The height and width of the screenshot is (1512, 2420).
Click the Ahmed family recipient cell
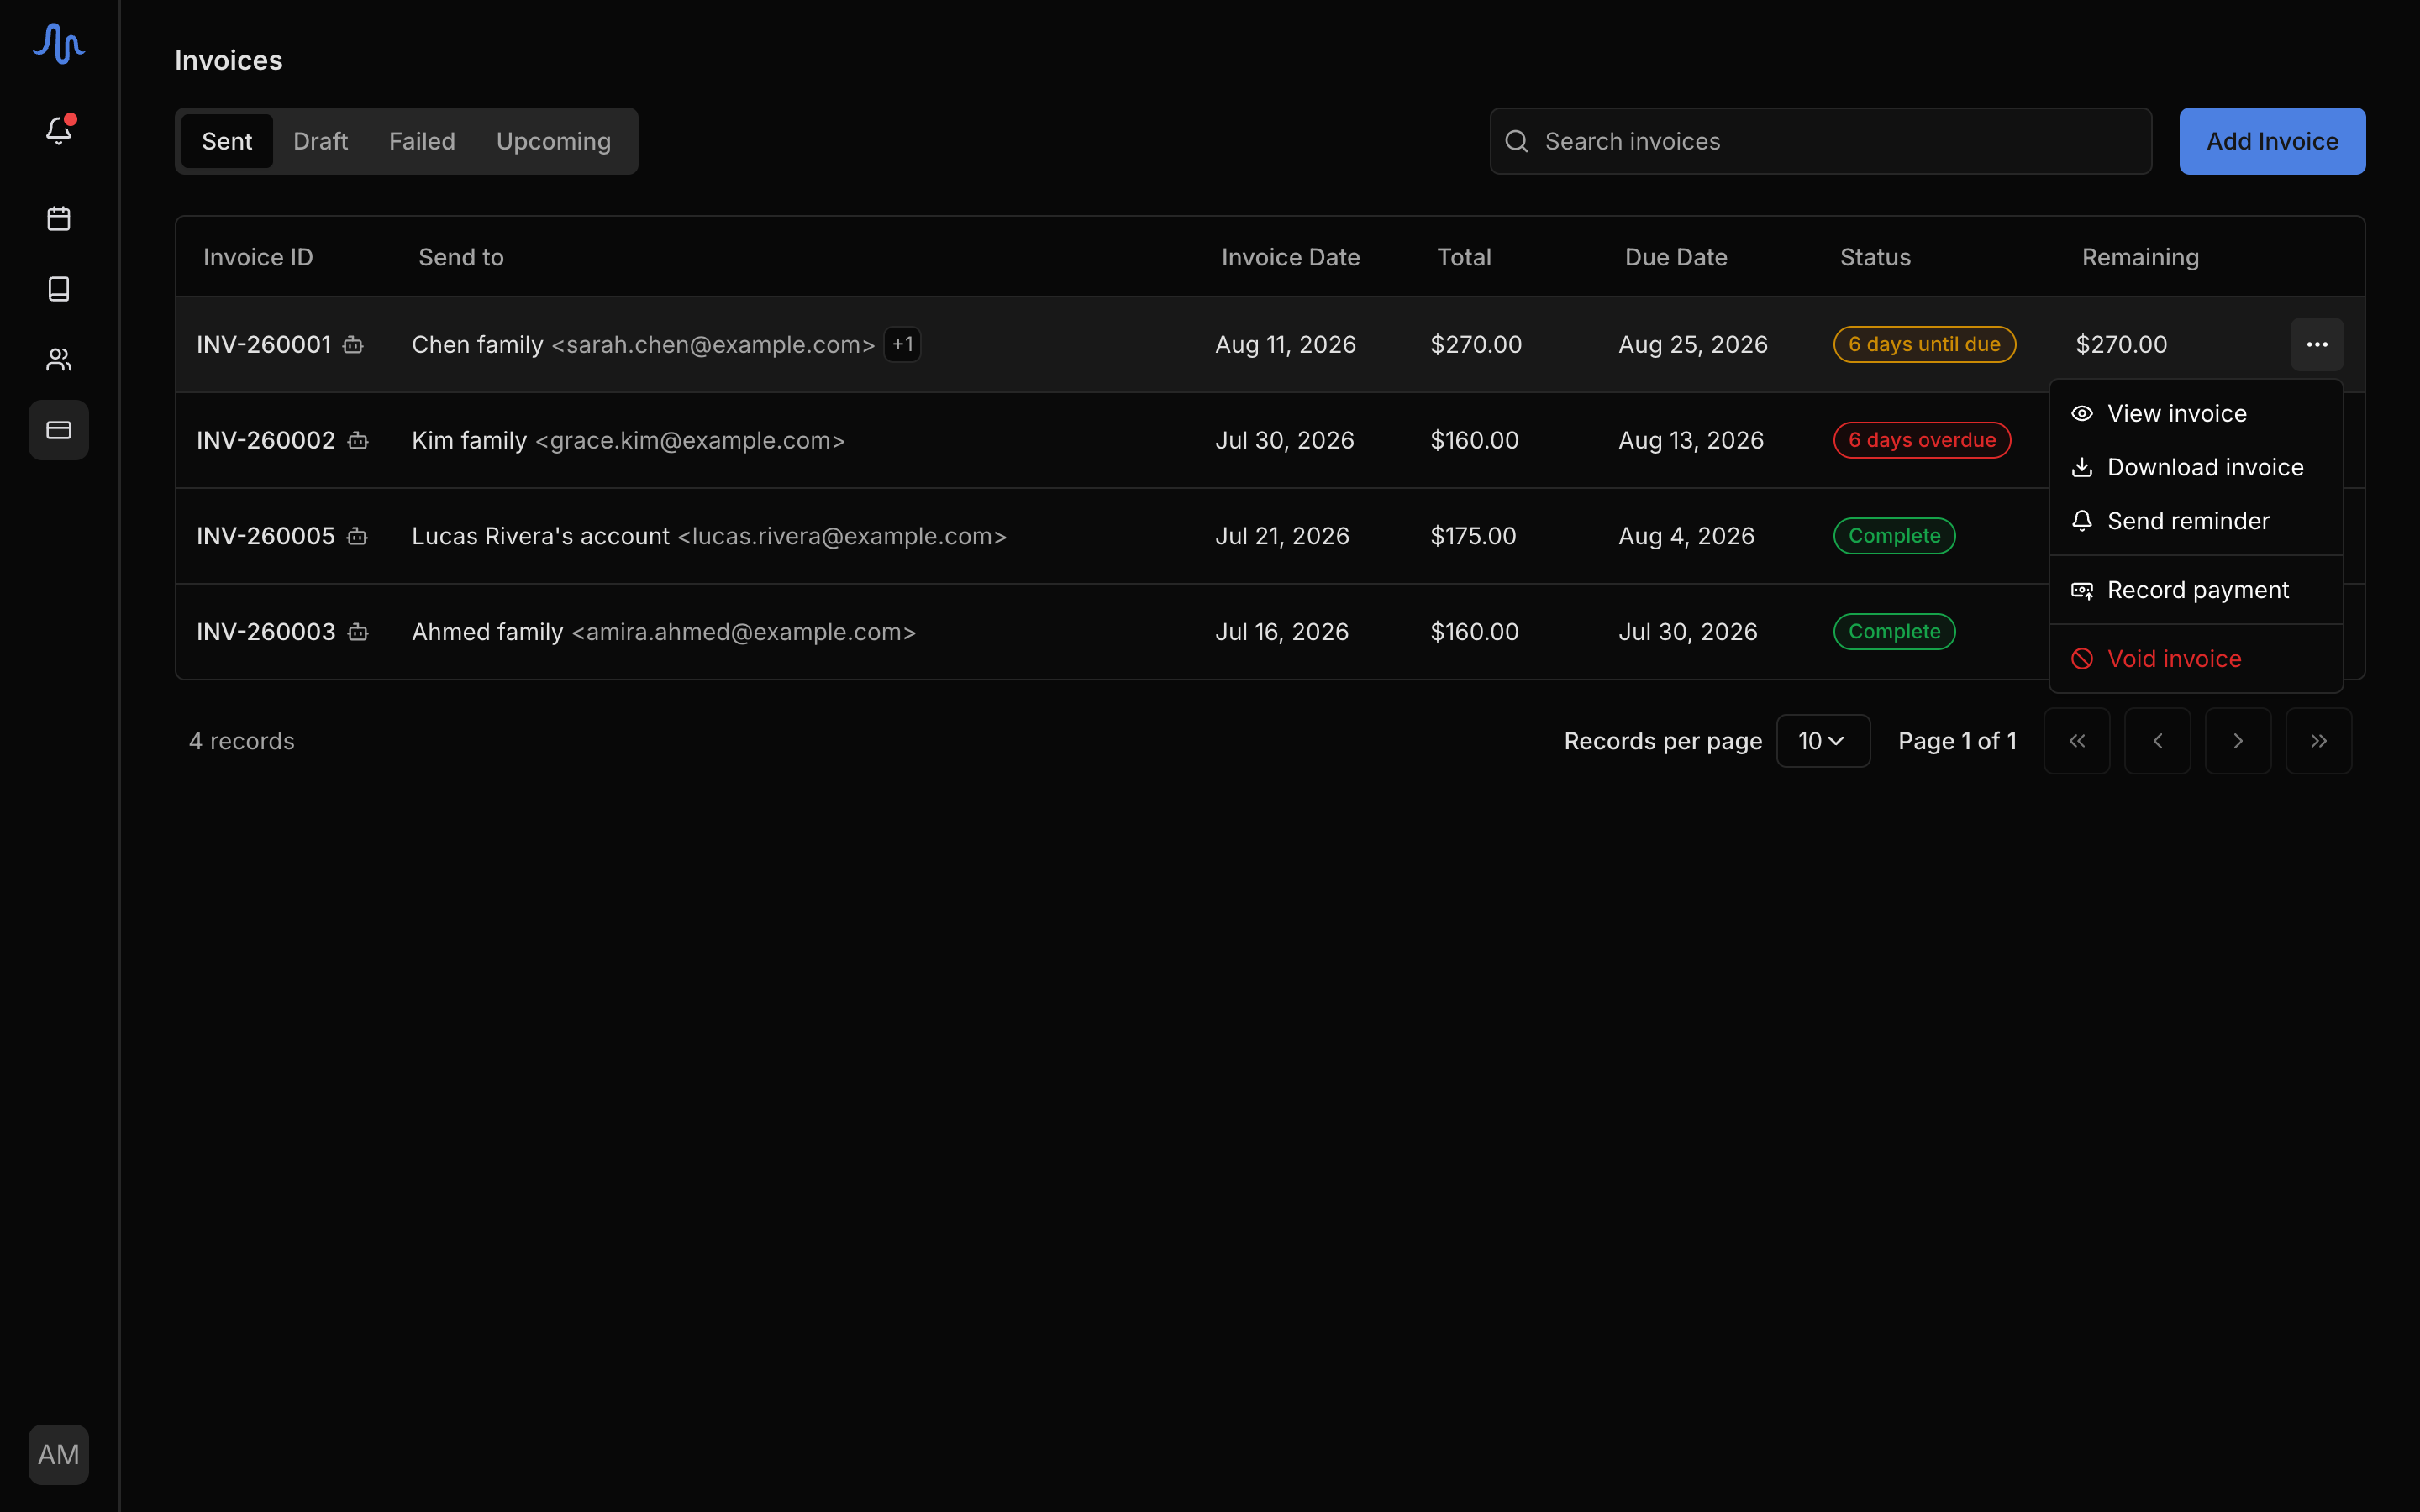click(664, 632)
